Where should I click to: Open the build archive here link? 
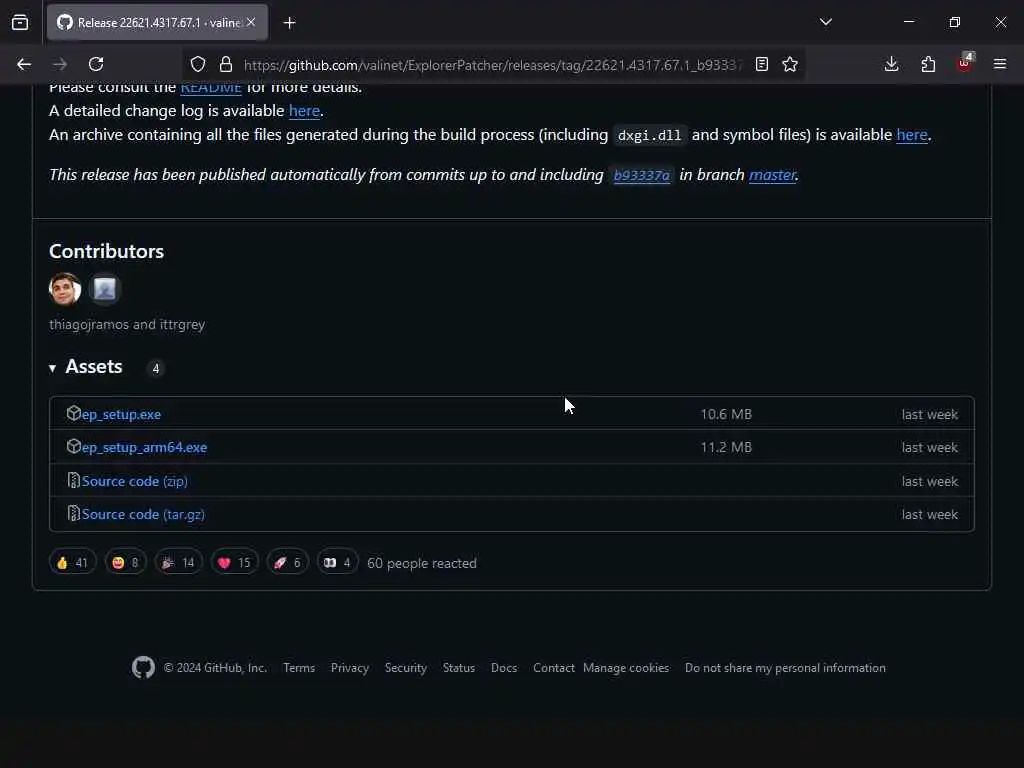(x=912, y=135)
